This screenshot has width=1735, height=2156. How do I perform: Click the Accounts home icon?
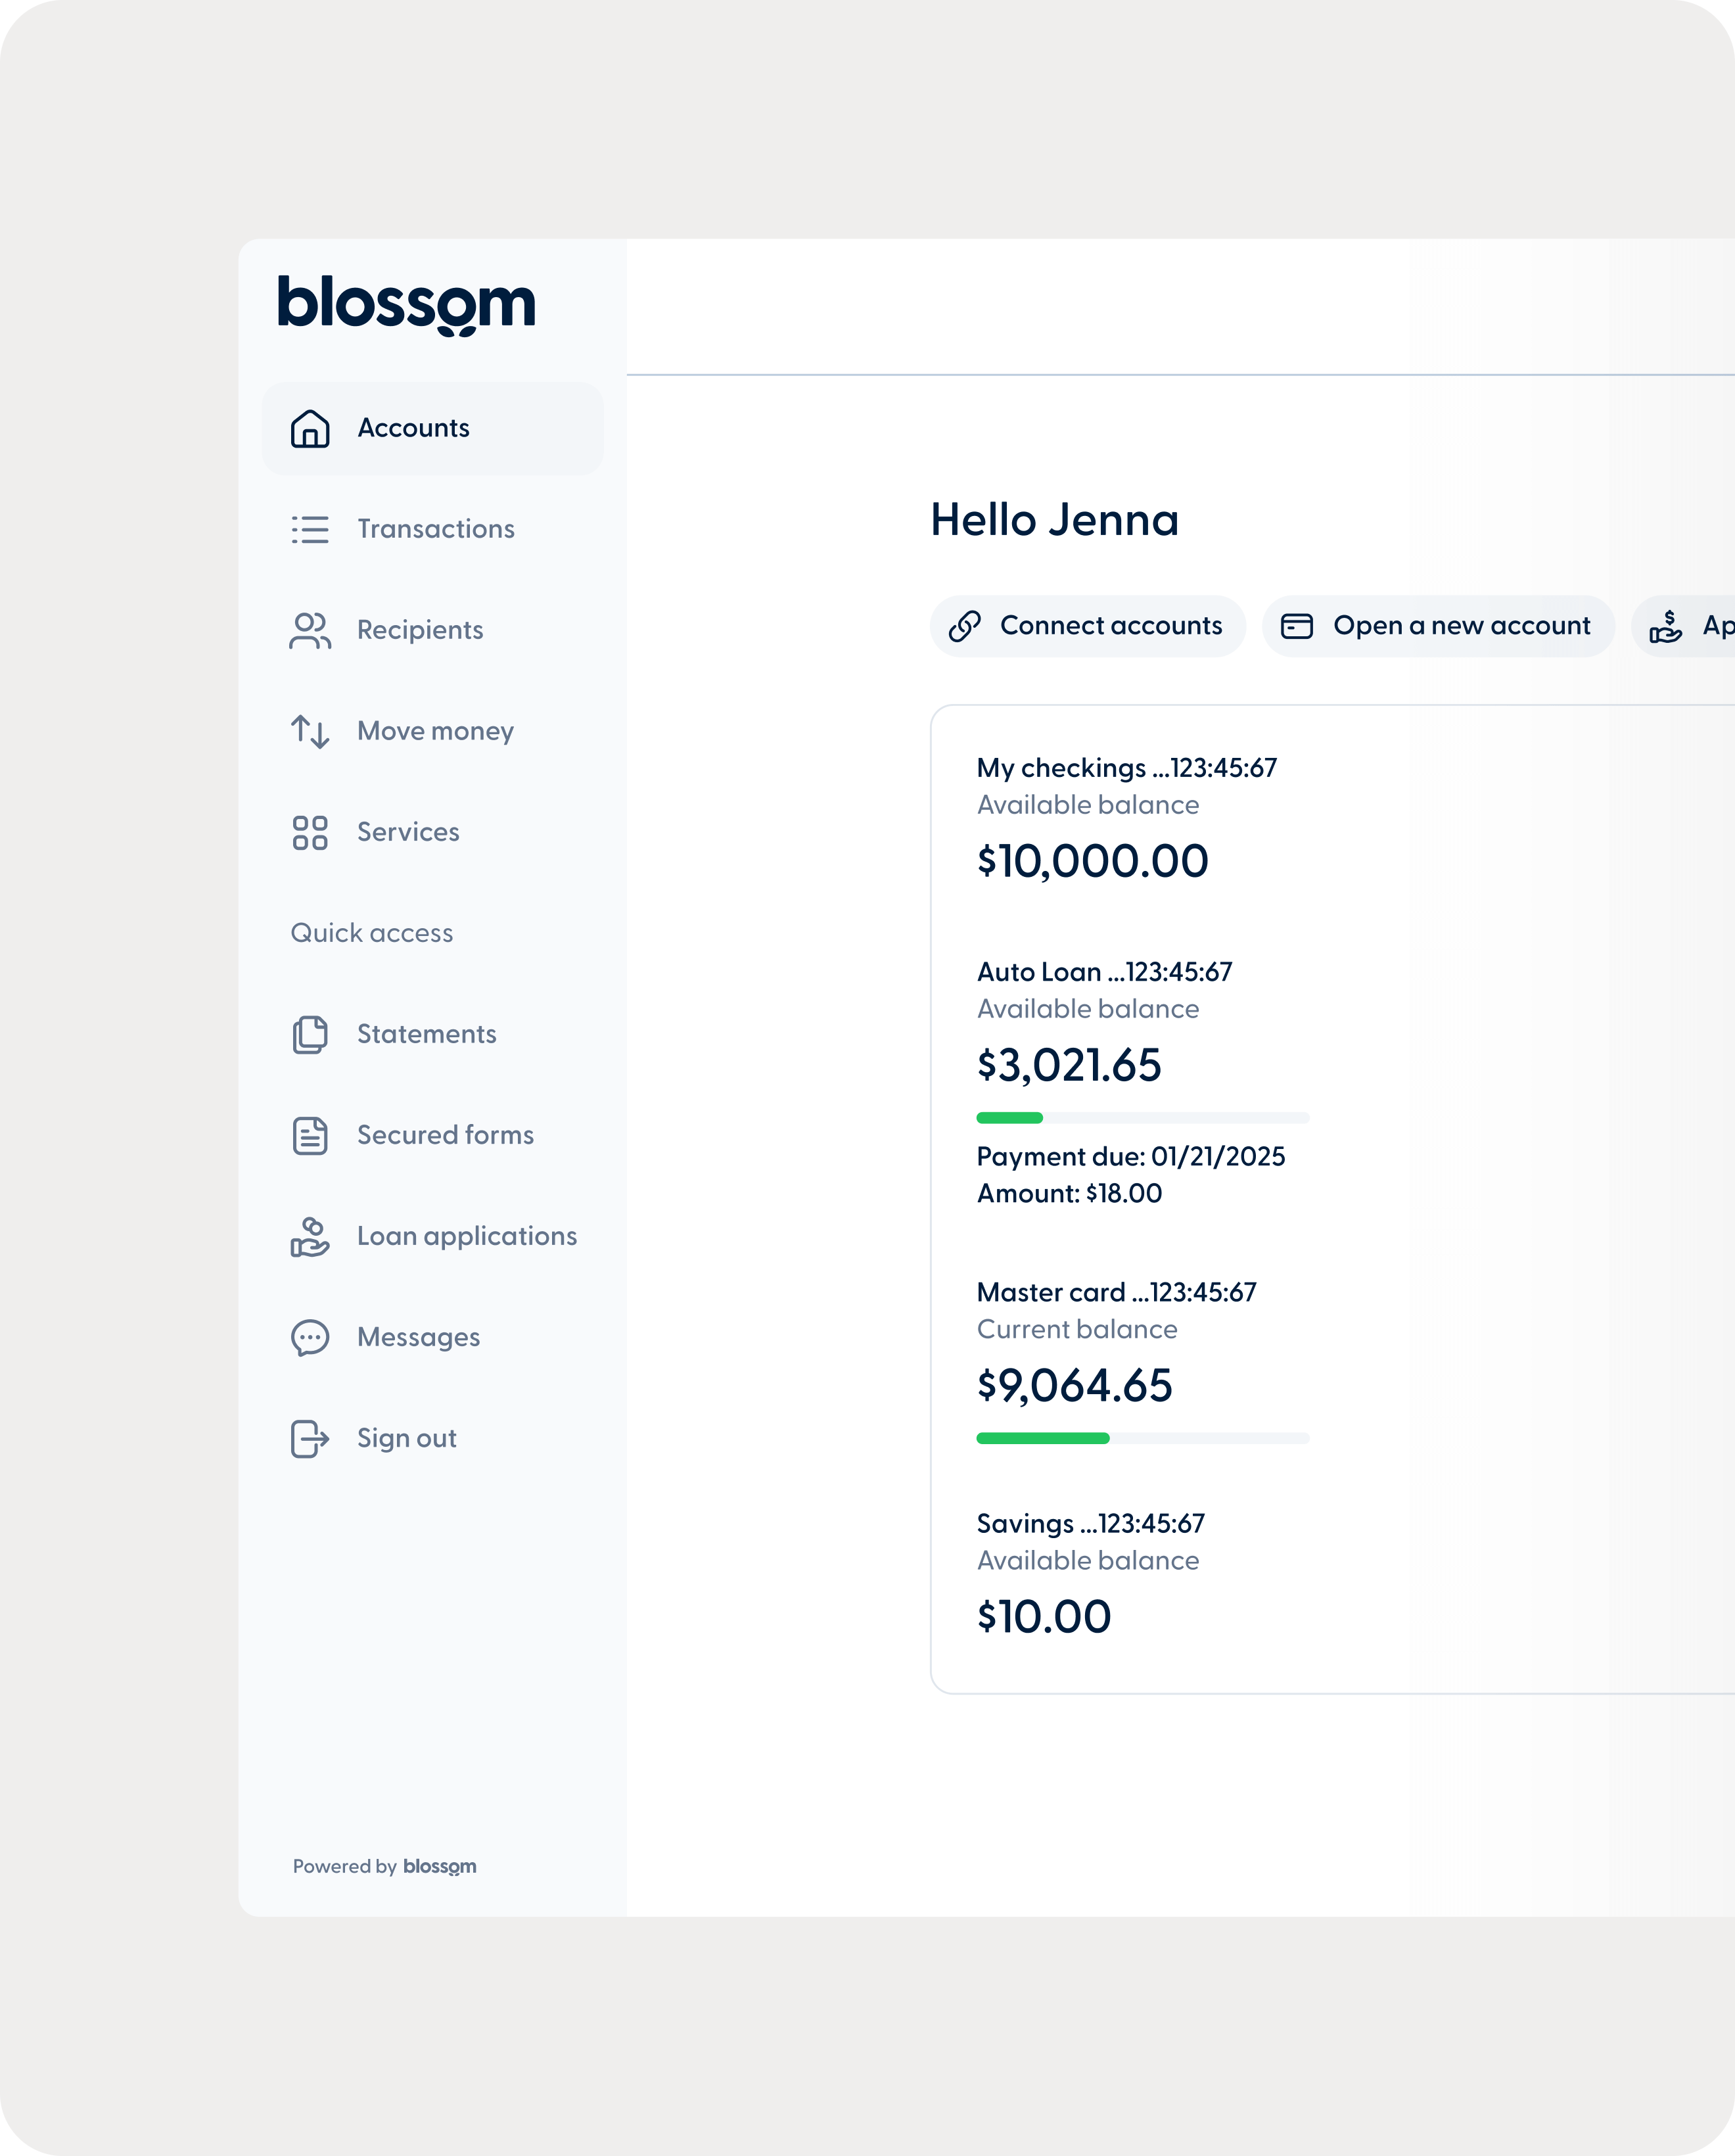coord(310,429)
